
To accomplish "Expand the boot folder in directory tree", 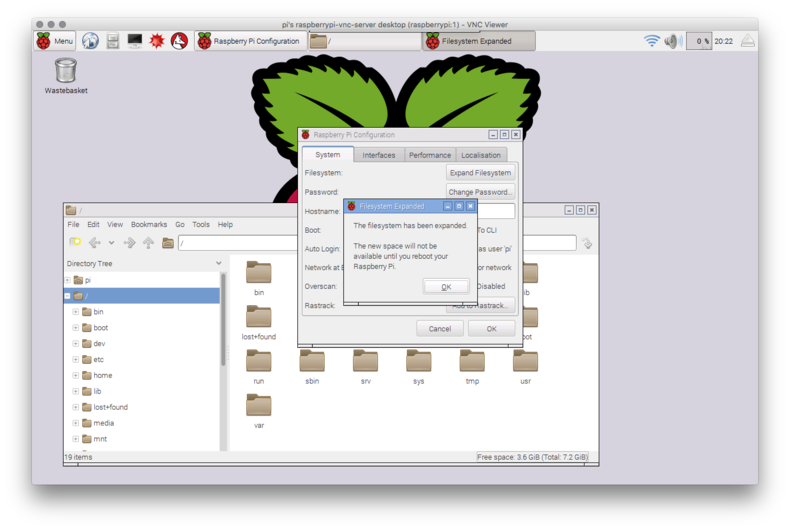I will pyautogui.click(x=76, y=328).
